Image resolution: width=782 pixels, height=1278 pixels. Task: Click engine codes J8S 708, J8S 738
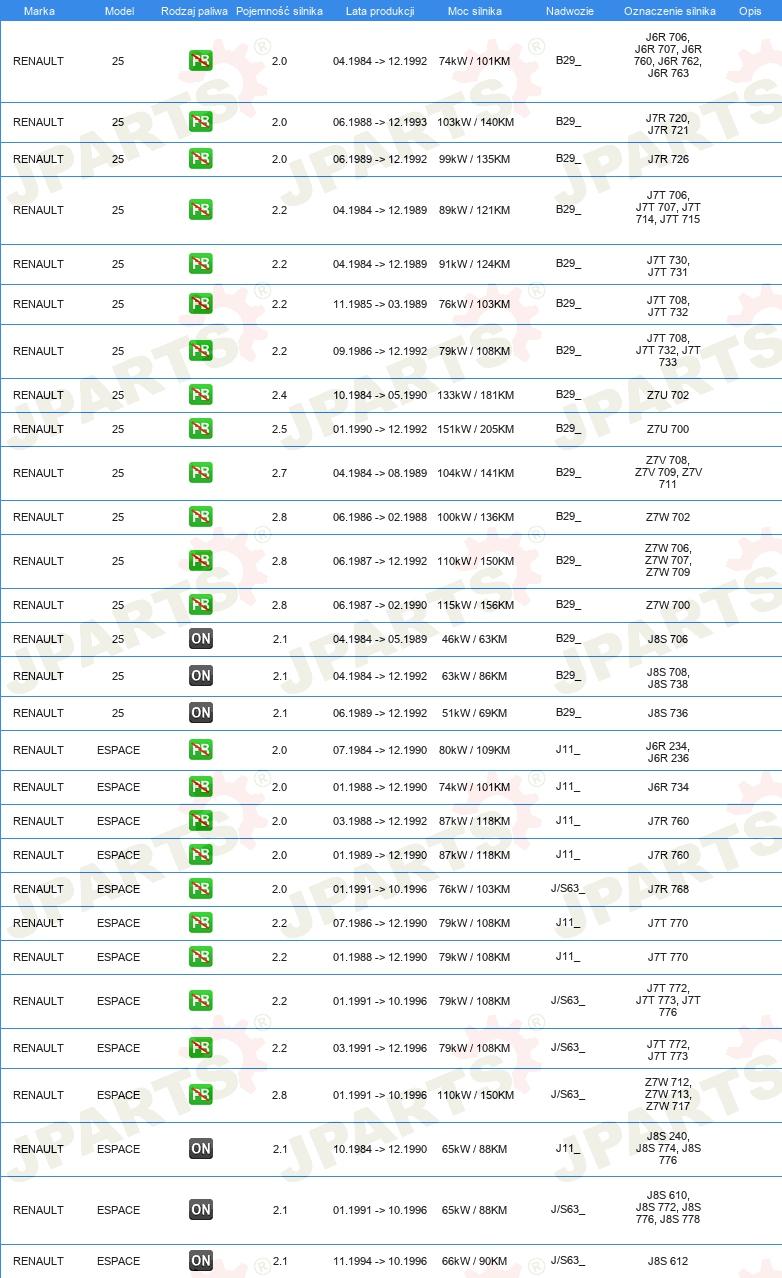pyautogui.click(x=668, y=678)
